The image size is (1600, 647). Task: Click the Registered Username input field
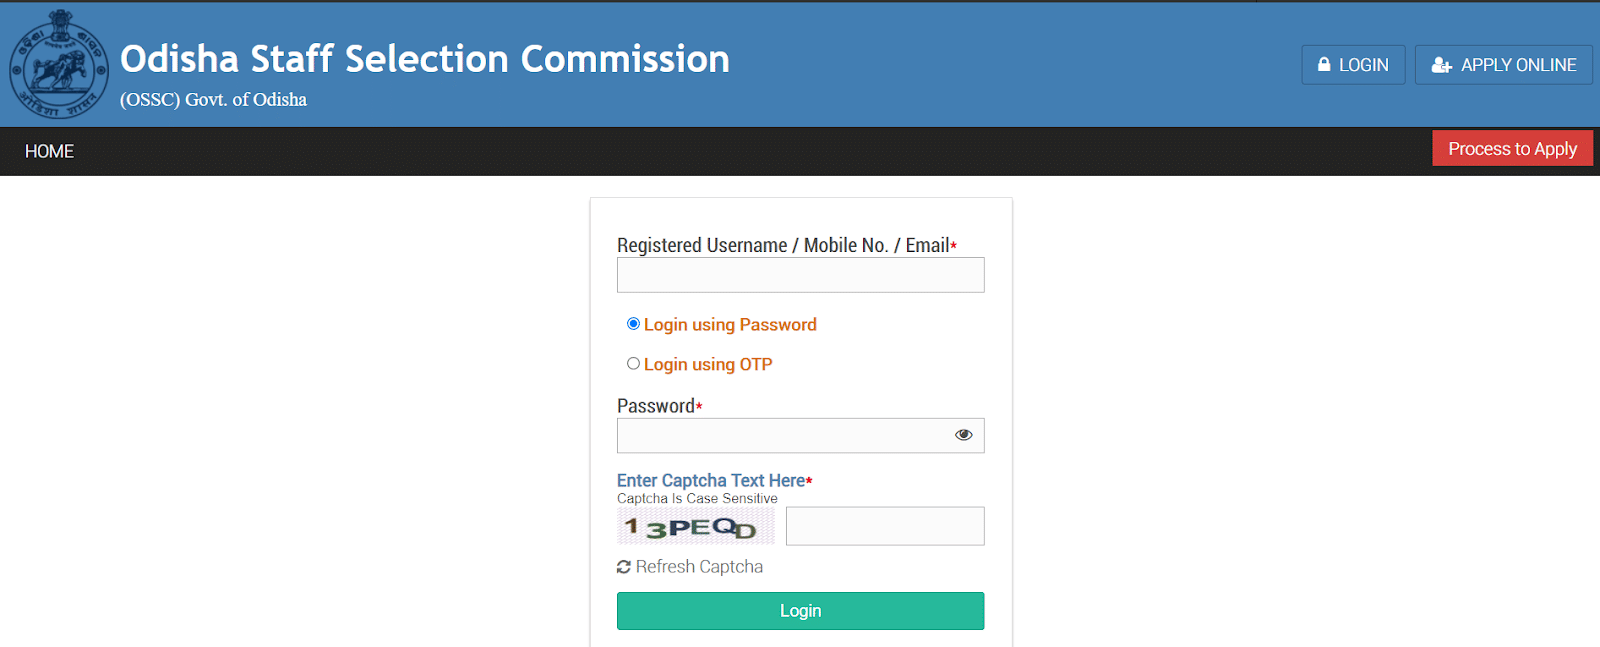(800, 275)
